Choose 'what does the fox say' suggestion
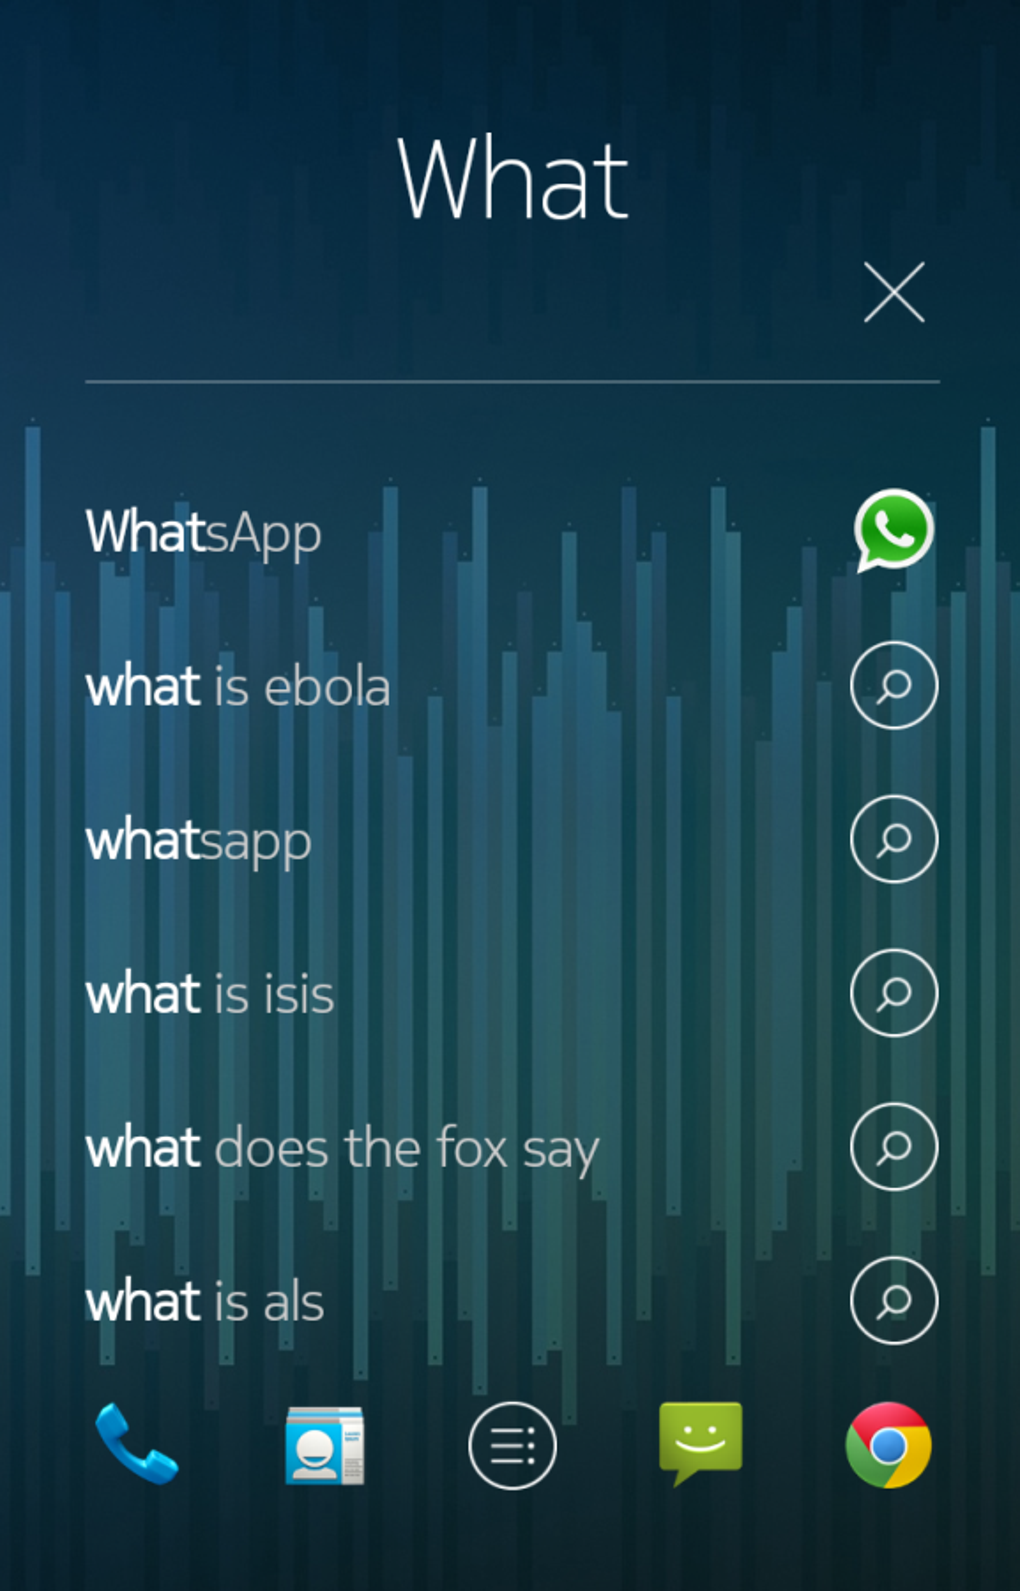 coord(343,1149)
